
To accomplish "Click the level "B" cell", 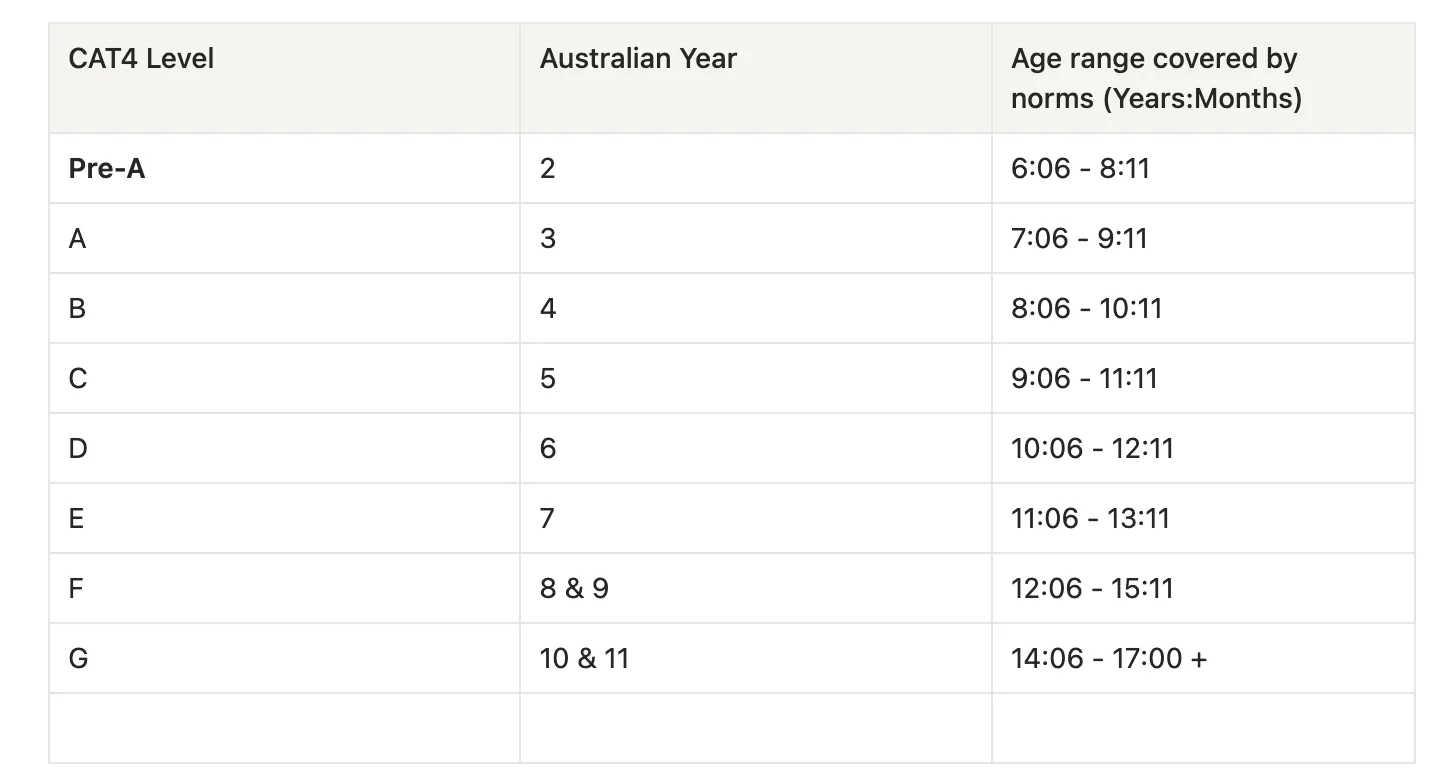I will (x=78, y=308).
